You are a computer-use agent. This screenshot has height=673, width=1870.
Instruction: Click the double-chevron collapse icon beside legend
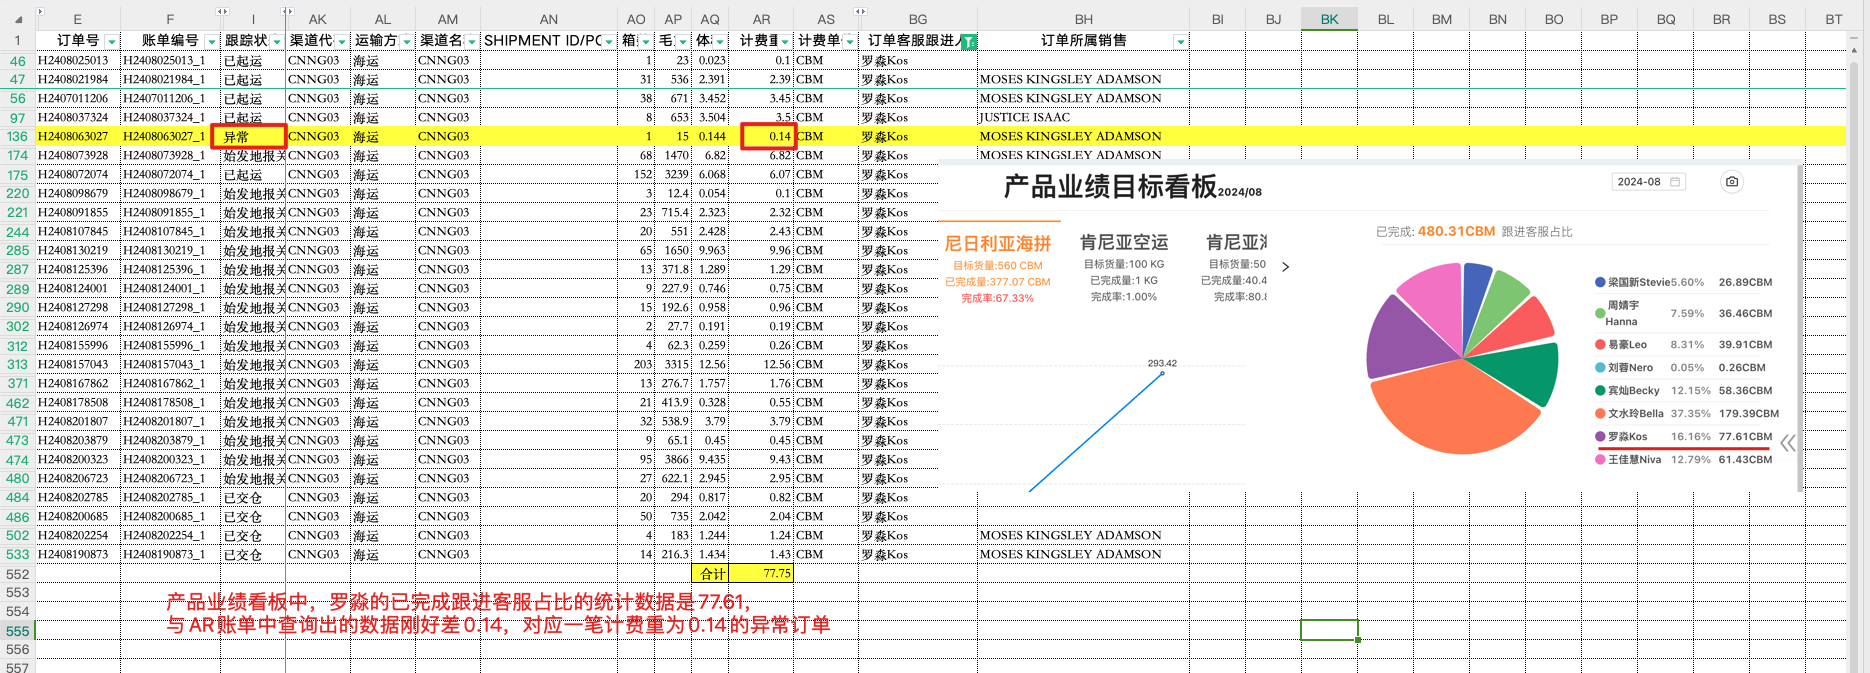tap(1787, 443)
